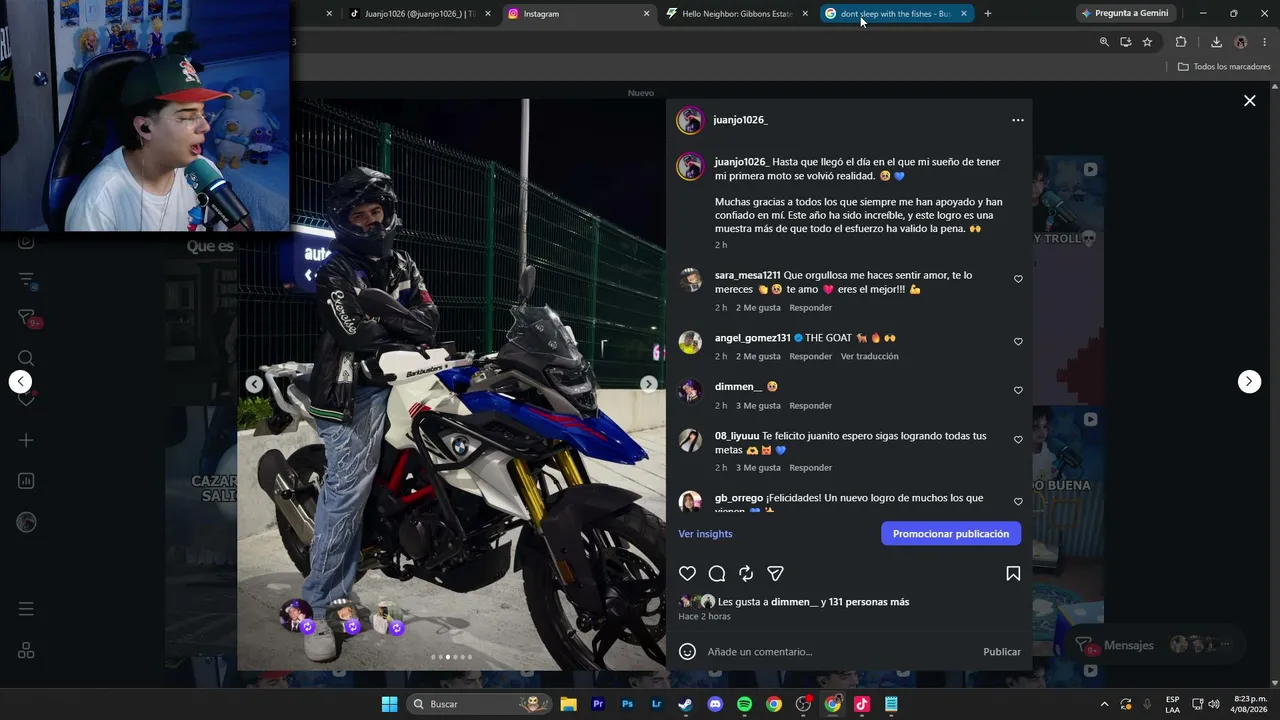Screen dimensions: 1280x720
Task: View '131 personas más' who liked the post
Action: click(x=869, y=602)
